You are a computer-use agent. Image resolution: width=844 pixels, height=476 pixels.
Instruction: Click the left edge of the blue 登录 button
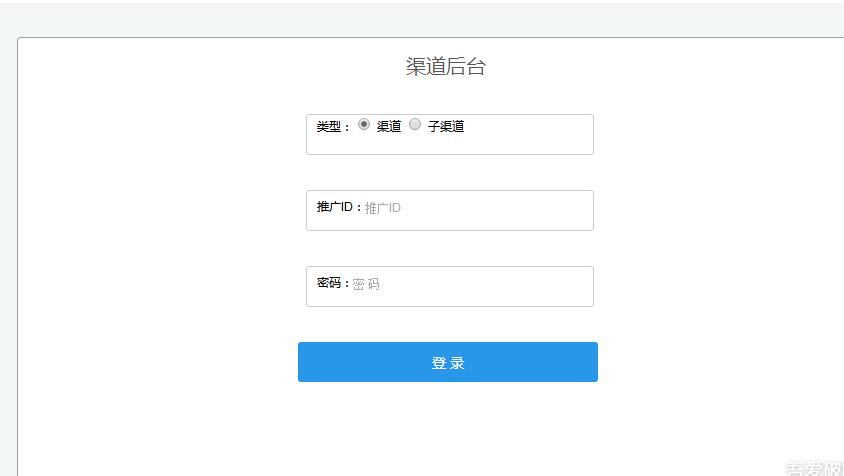(x=308, y=362)
